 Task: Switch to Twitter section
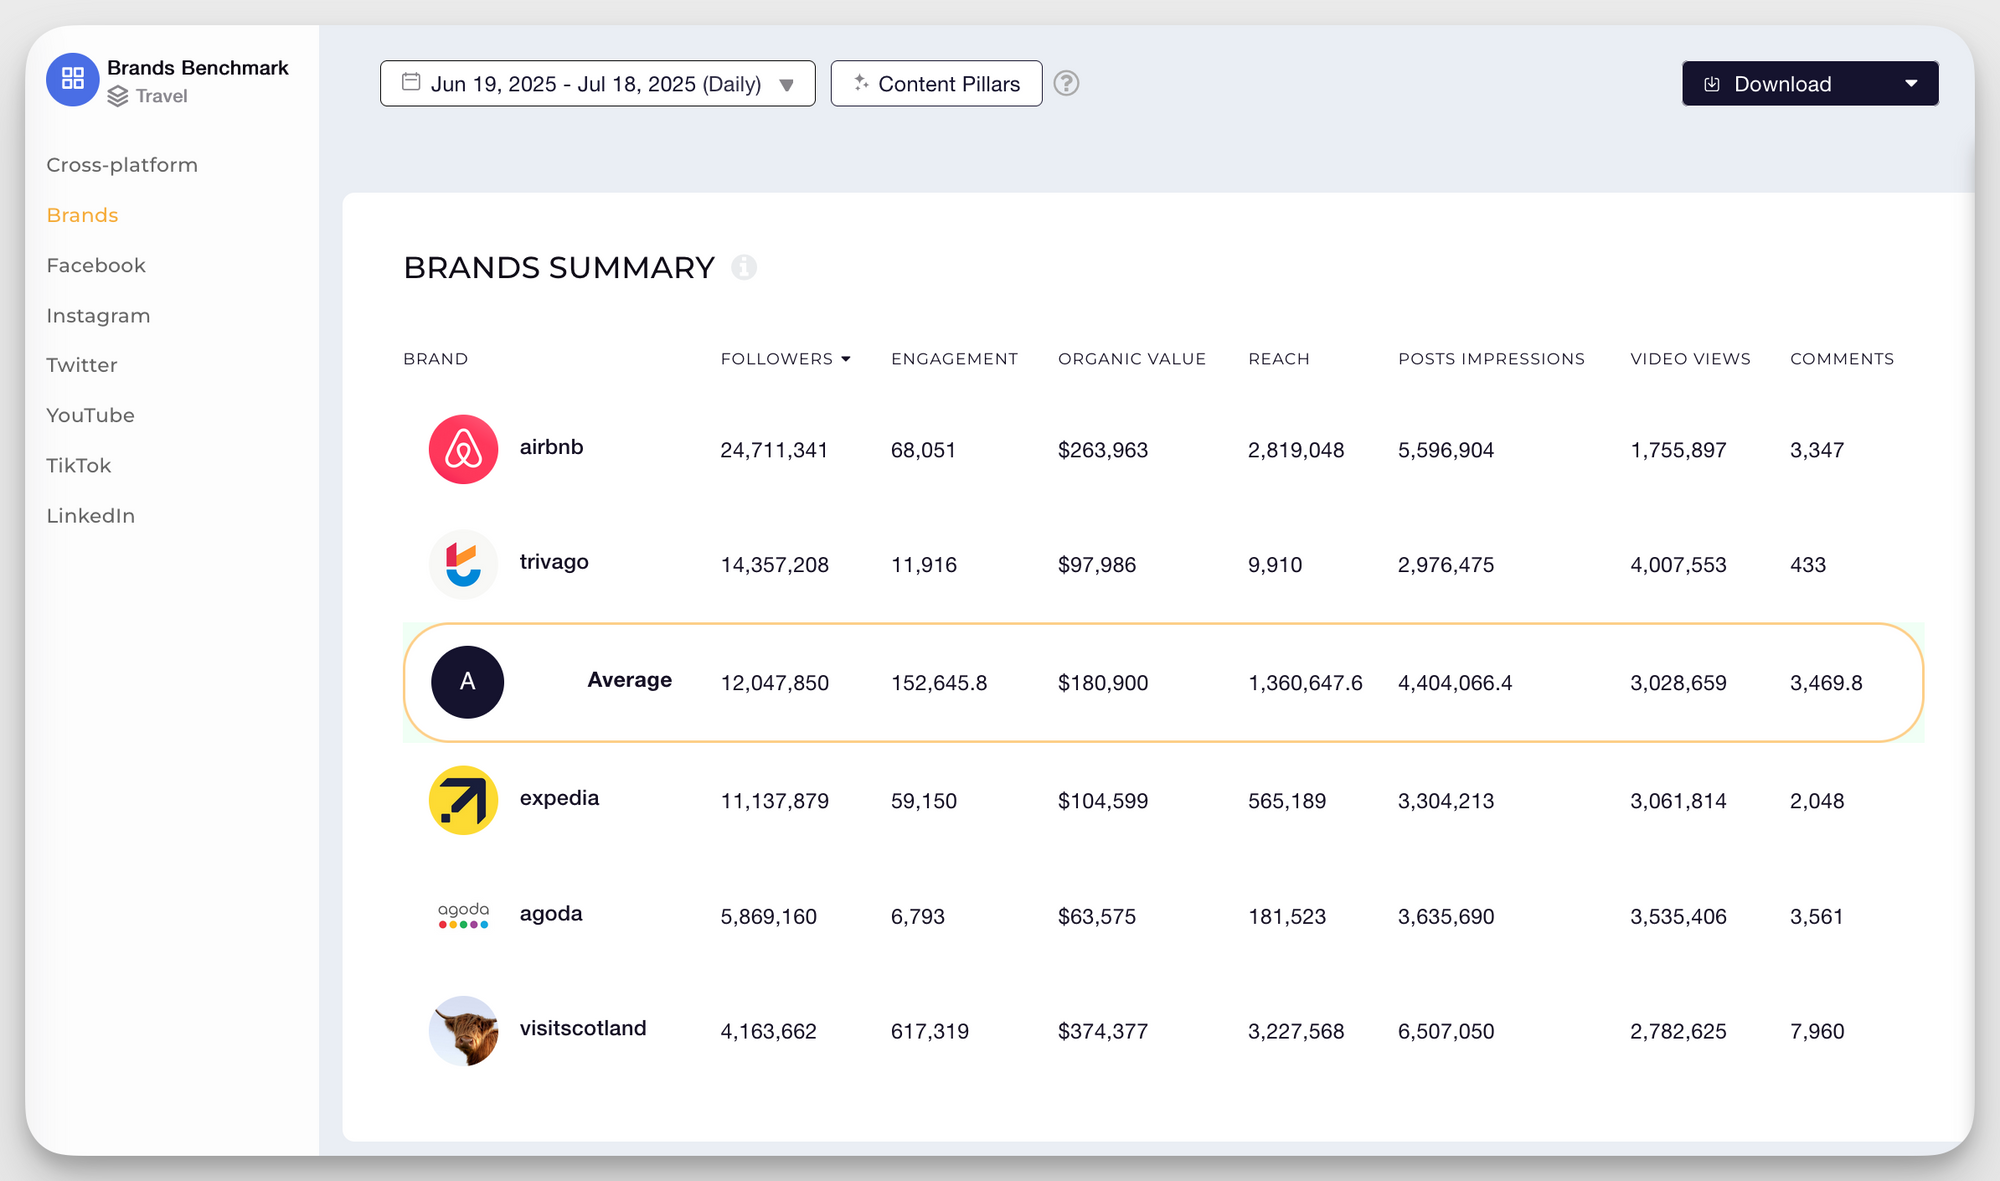tap(82, 365)
